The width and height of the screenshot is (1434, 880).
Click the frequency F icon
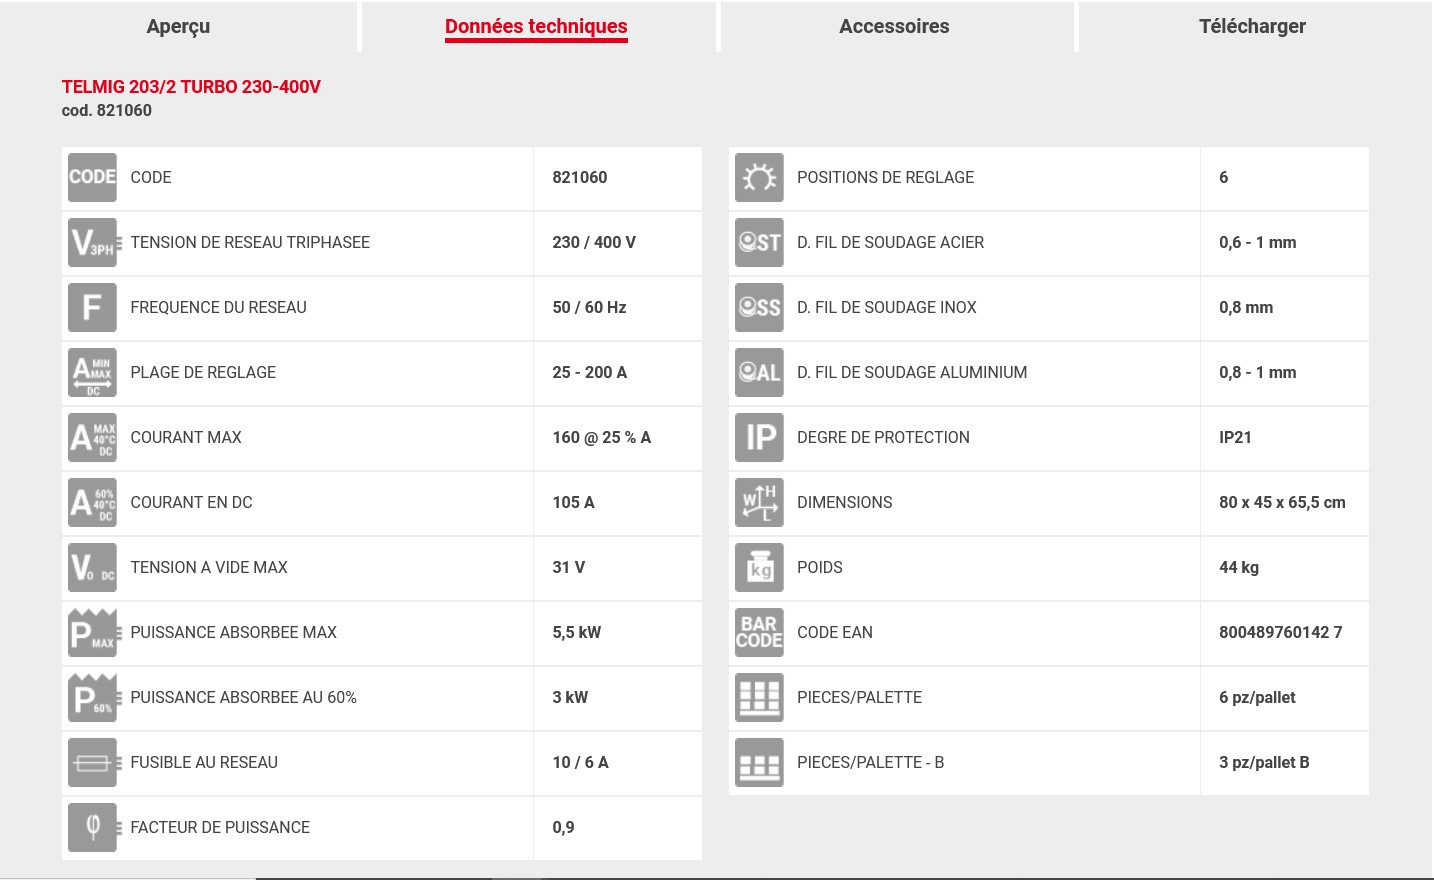click(x=92, y=308)
